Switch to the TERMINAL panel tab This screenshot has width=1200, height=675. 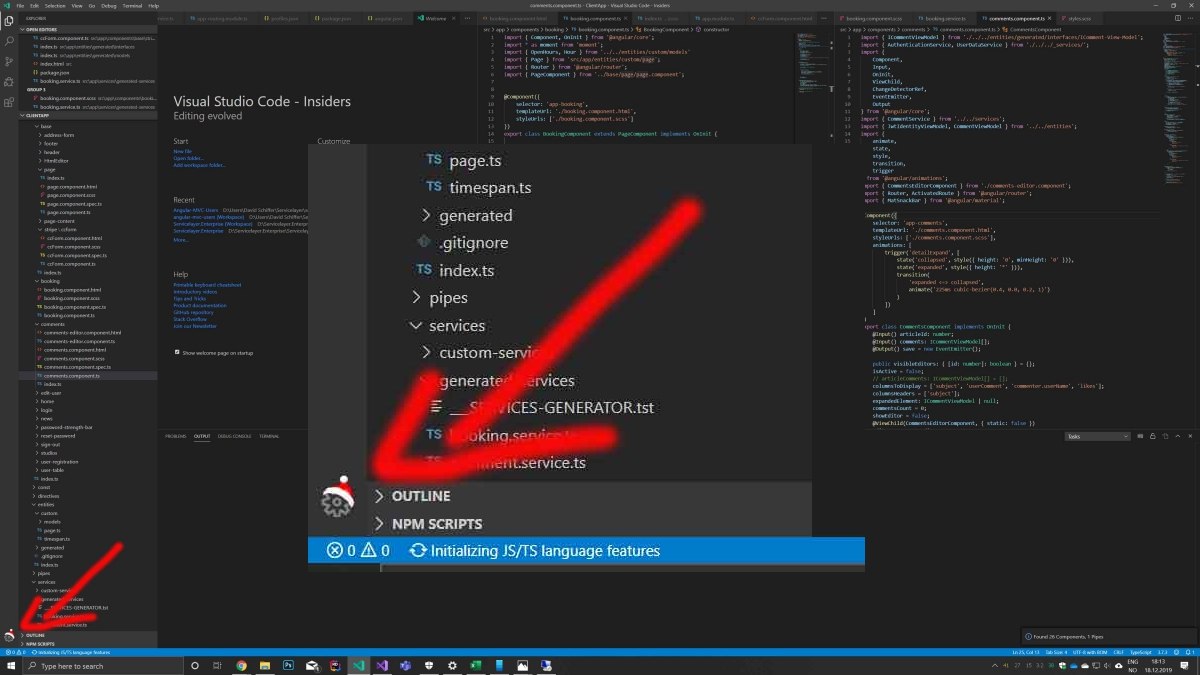pyautogui.click(x=269, y=436)
